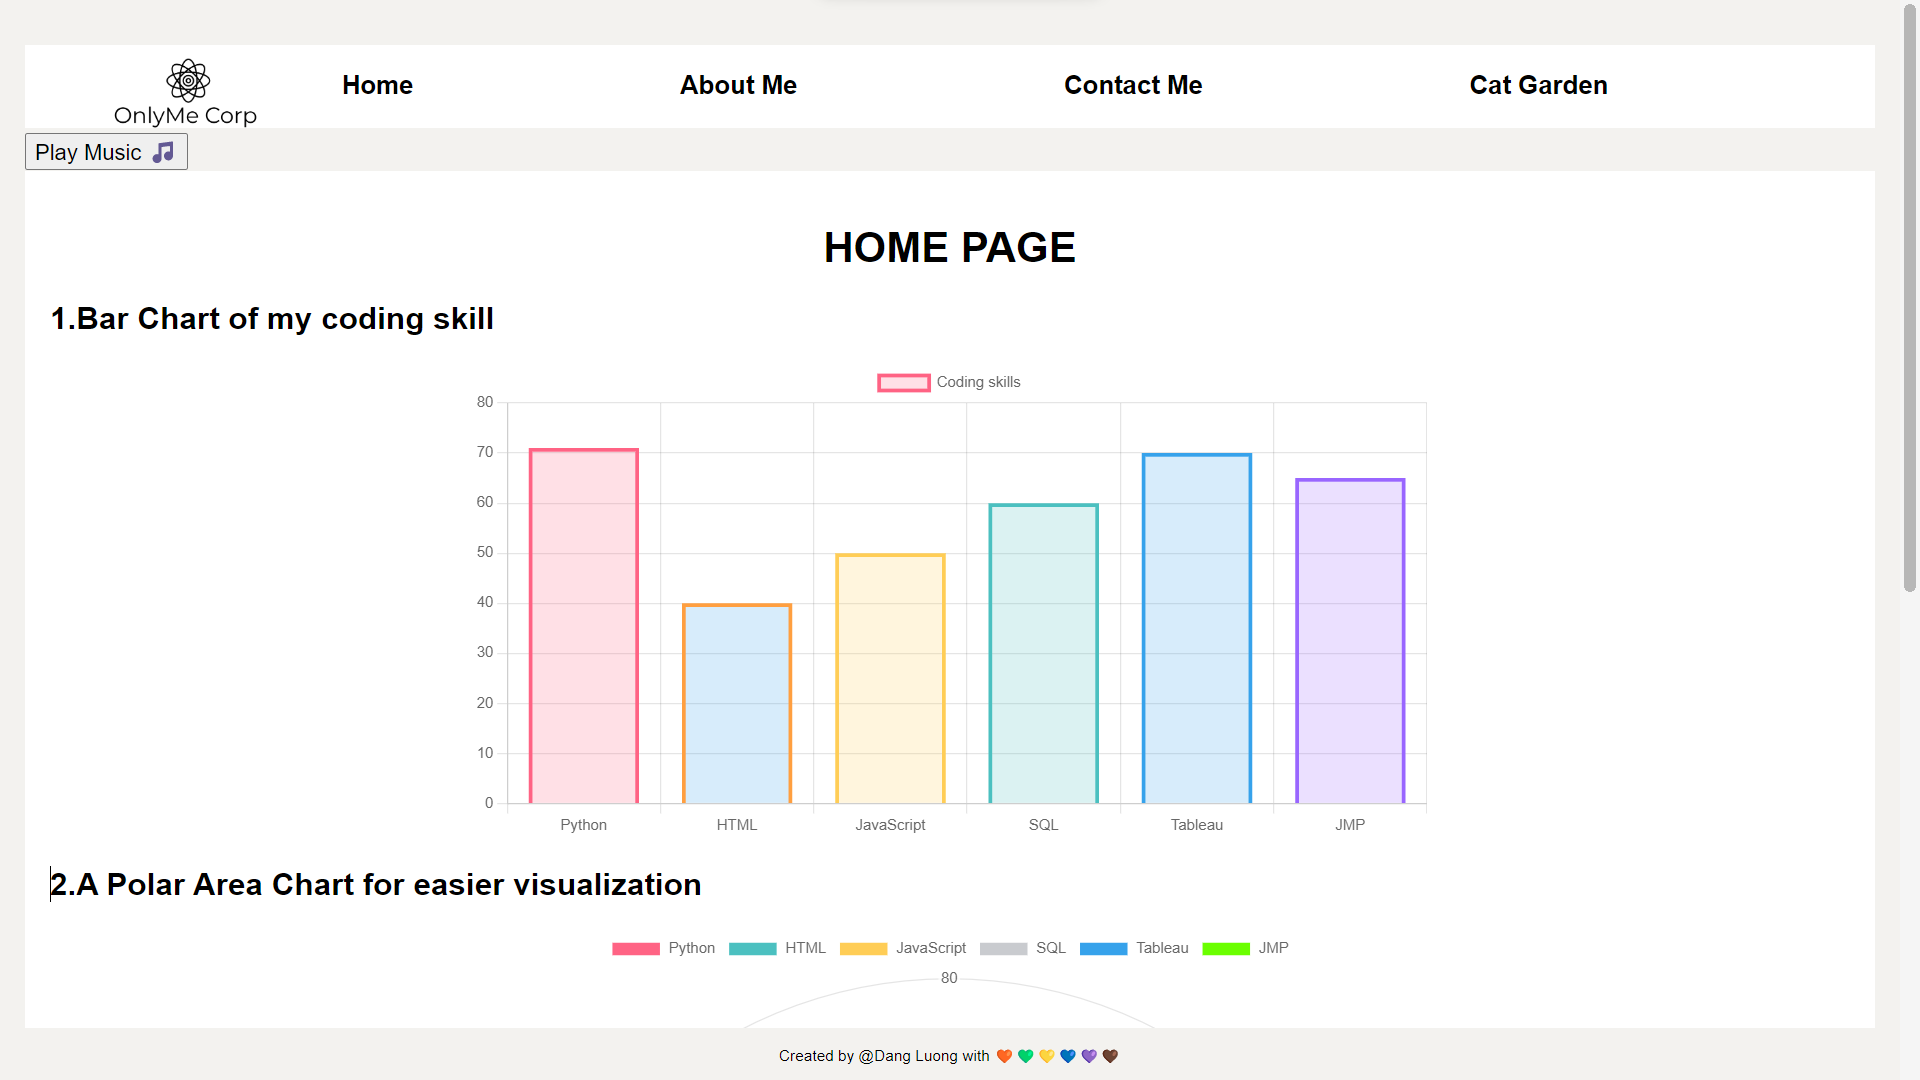Open the Home navigation item
The height and width of the screenshot is (1080, 1920).
pos(377,85)
